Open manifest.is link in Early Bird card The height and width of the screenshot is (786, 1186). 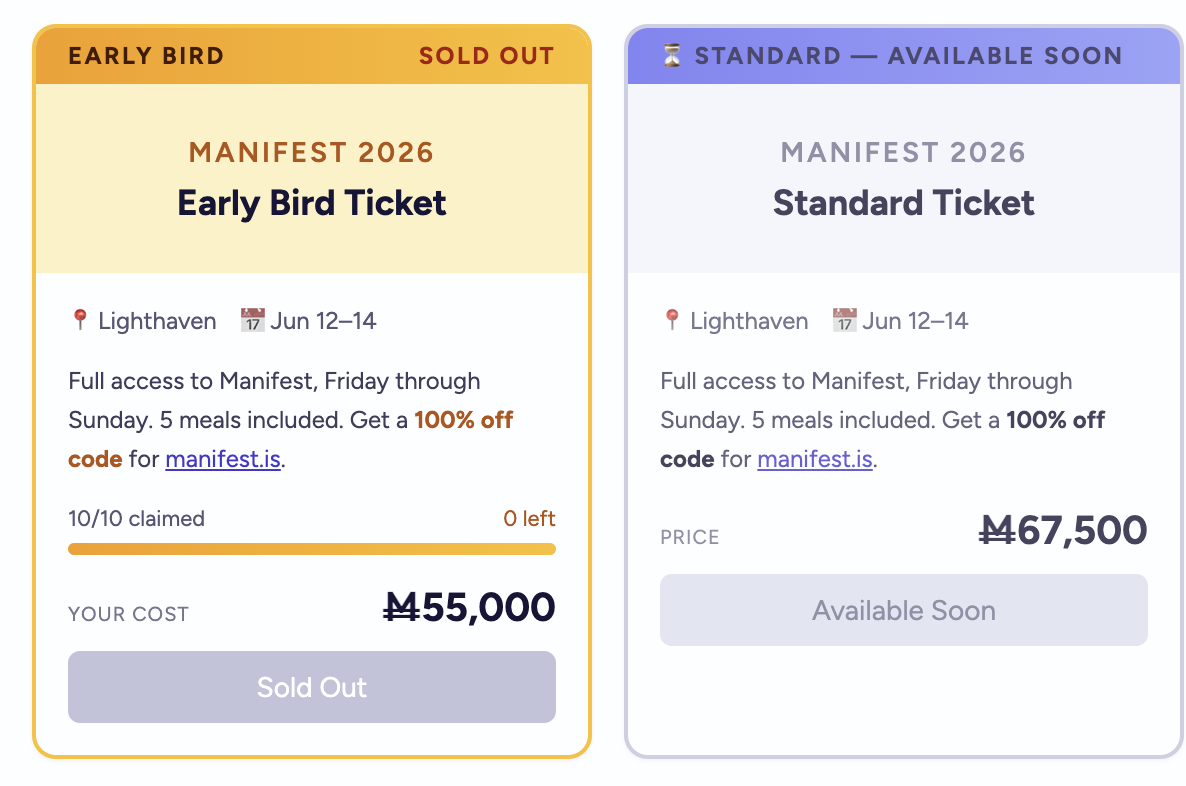[223, 460]
